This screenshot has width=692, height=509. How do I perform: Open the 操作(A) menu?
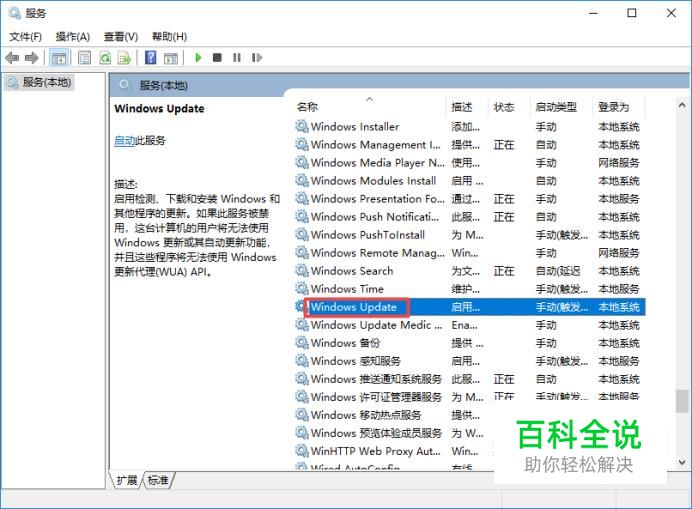(73, 37)
